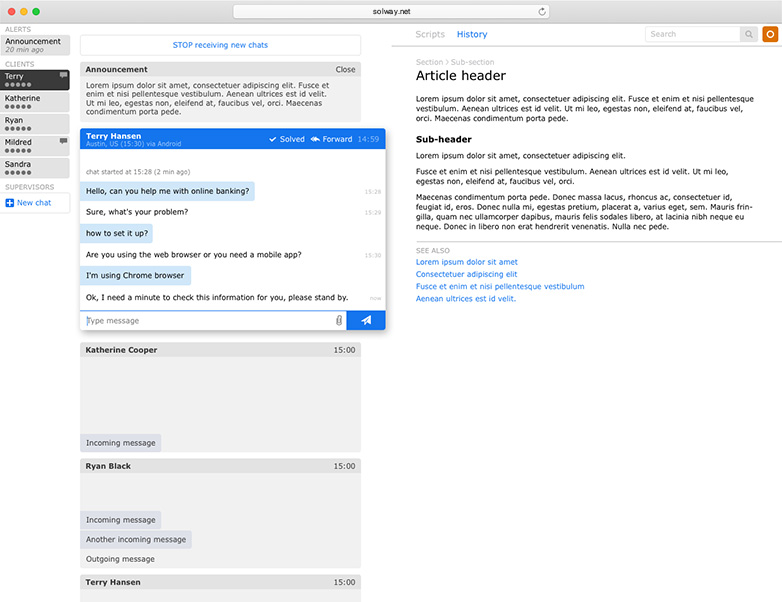Attach a file using the paperclip icon

[339, 320]
